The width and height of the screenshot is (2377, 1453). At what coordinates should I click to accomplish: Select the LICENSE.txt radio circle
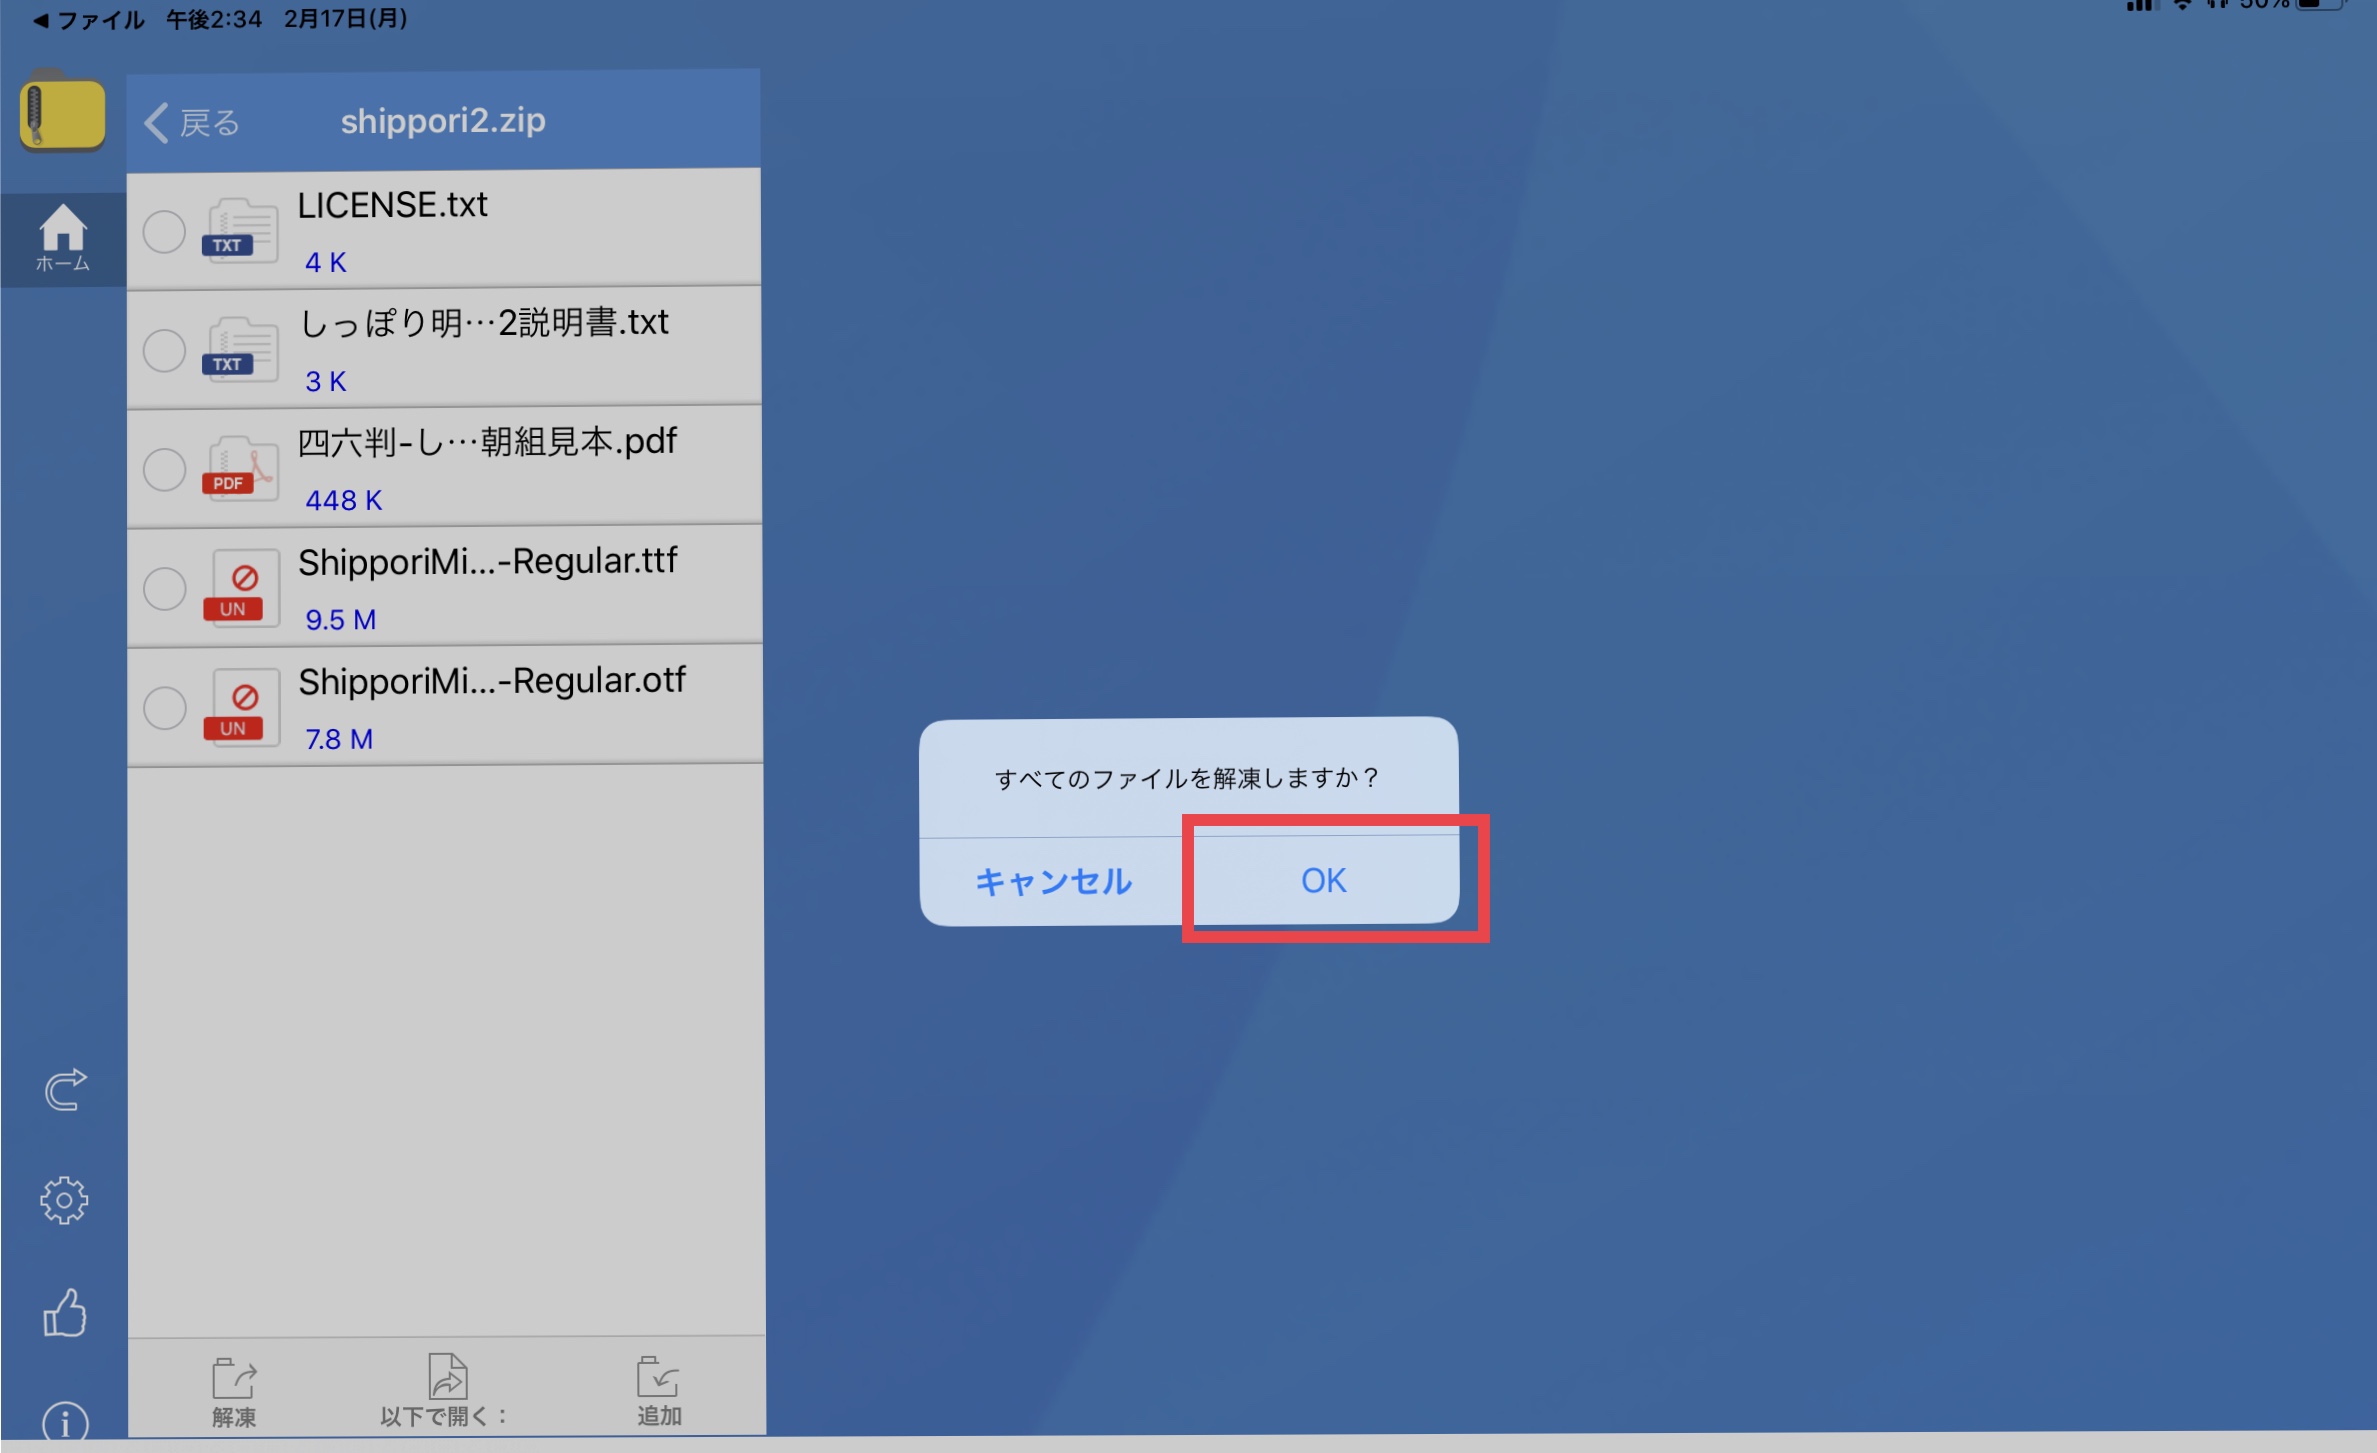tap(164, 231)
